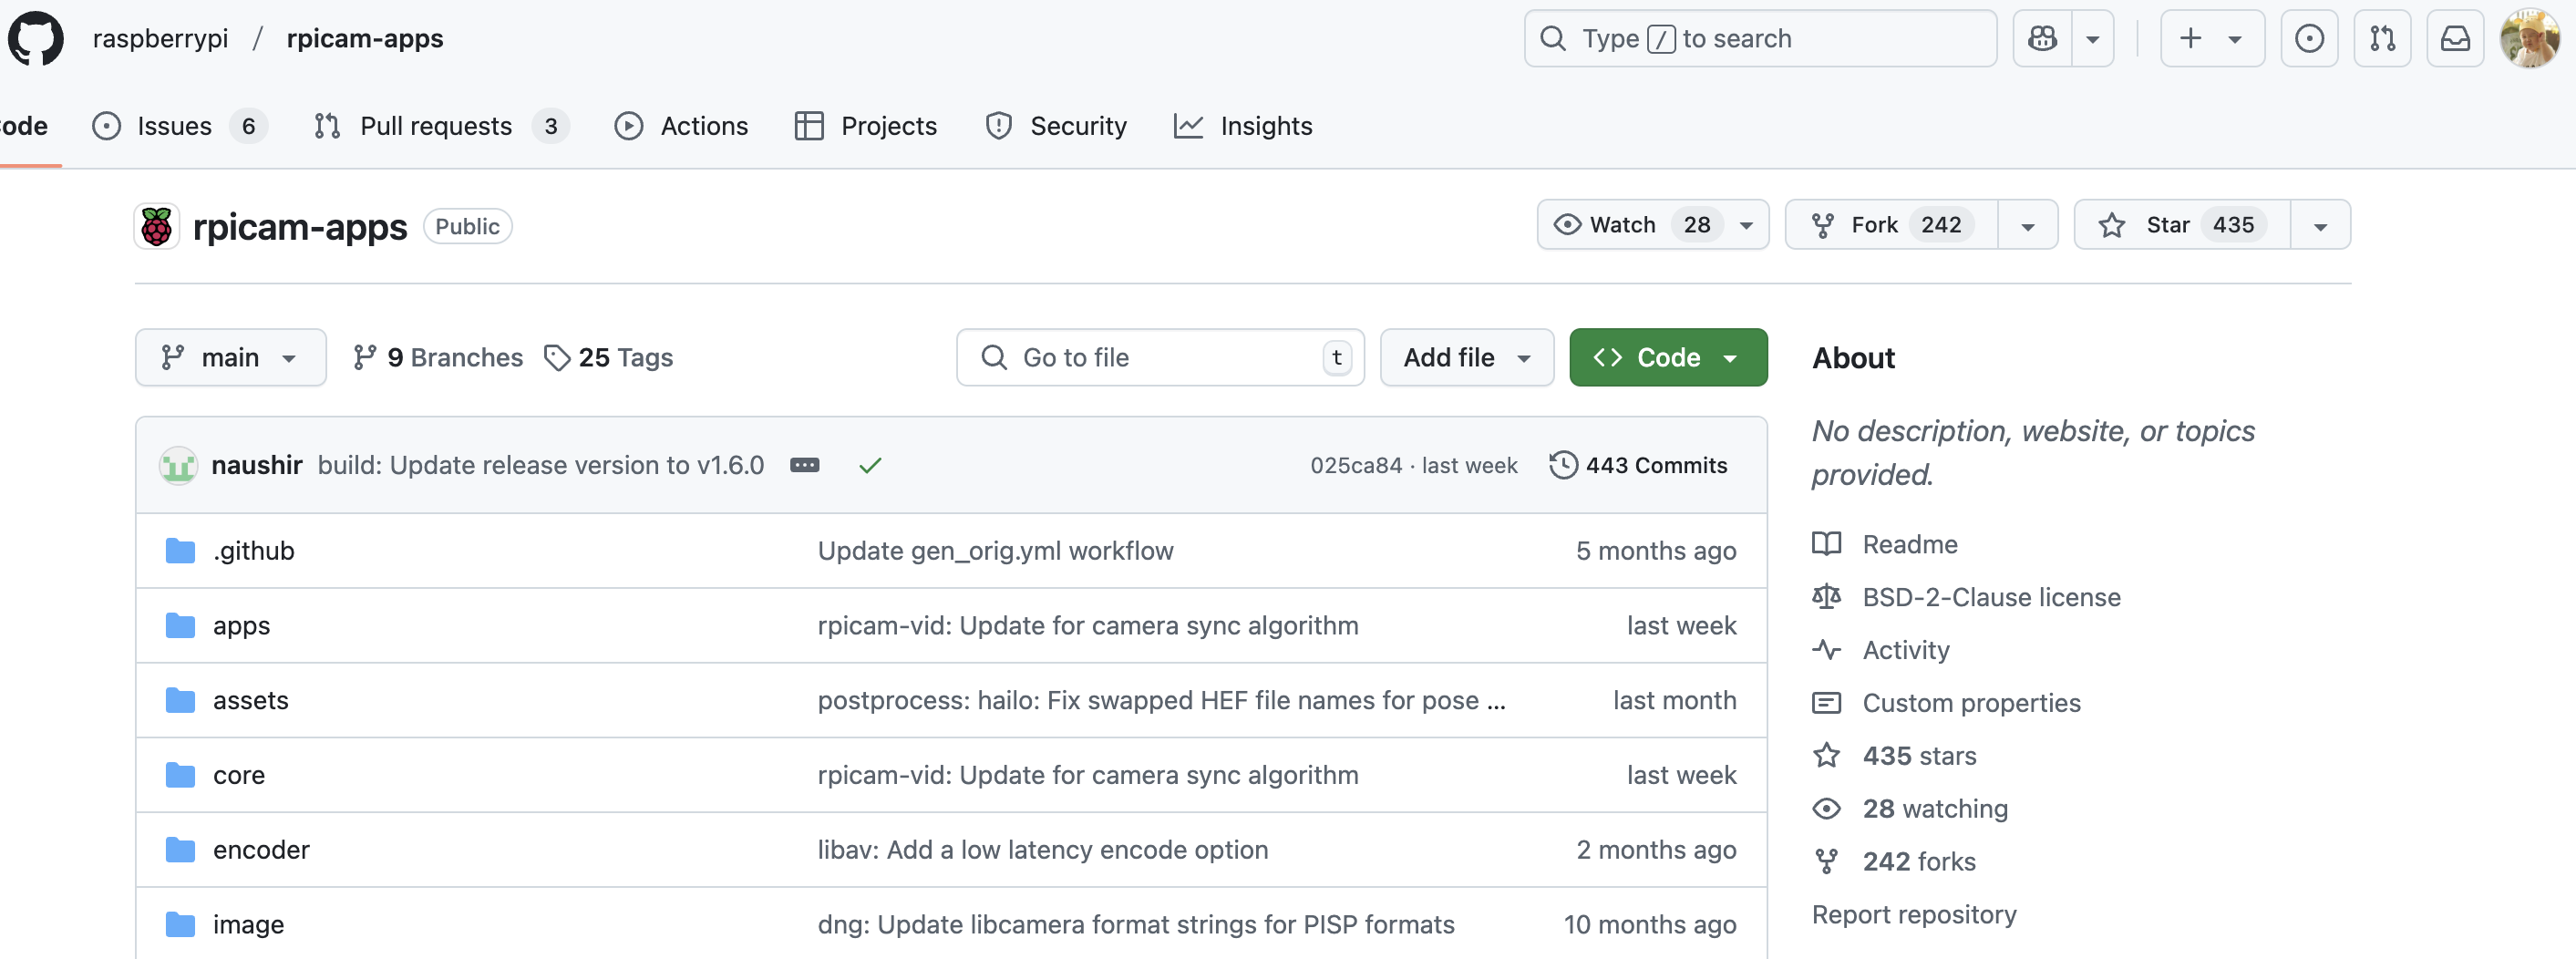
Task: Focus the Type / to search field
Action: [x=1760, y=39]
